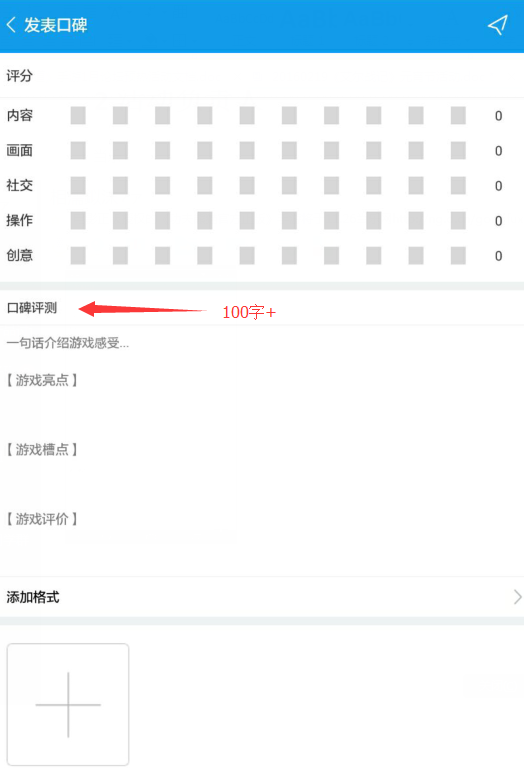Place cursor under 【游戏亮点】 section
Viewport: 524px width, 777px height.
tap(262, 414)
